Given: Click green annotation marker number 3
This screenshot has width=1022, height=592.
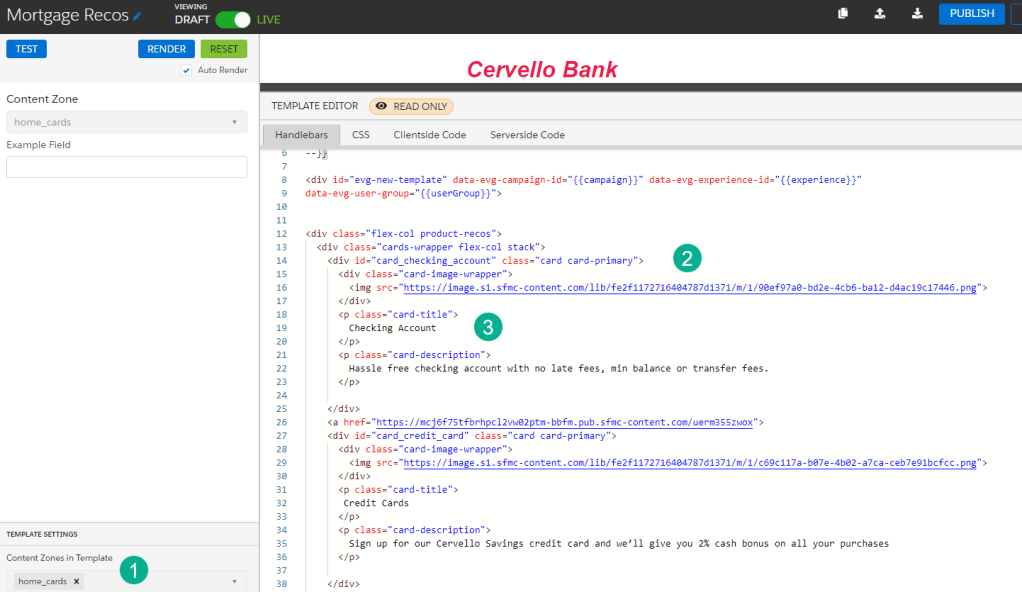Looking at the screenshot, I should click(x=486, y=326).
